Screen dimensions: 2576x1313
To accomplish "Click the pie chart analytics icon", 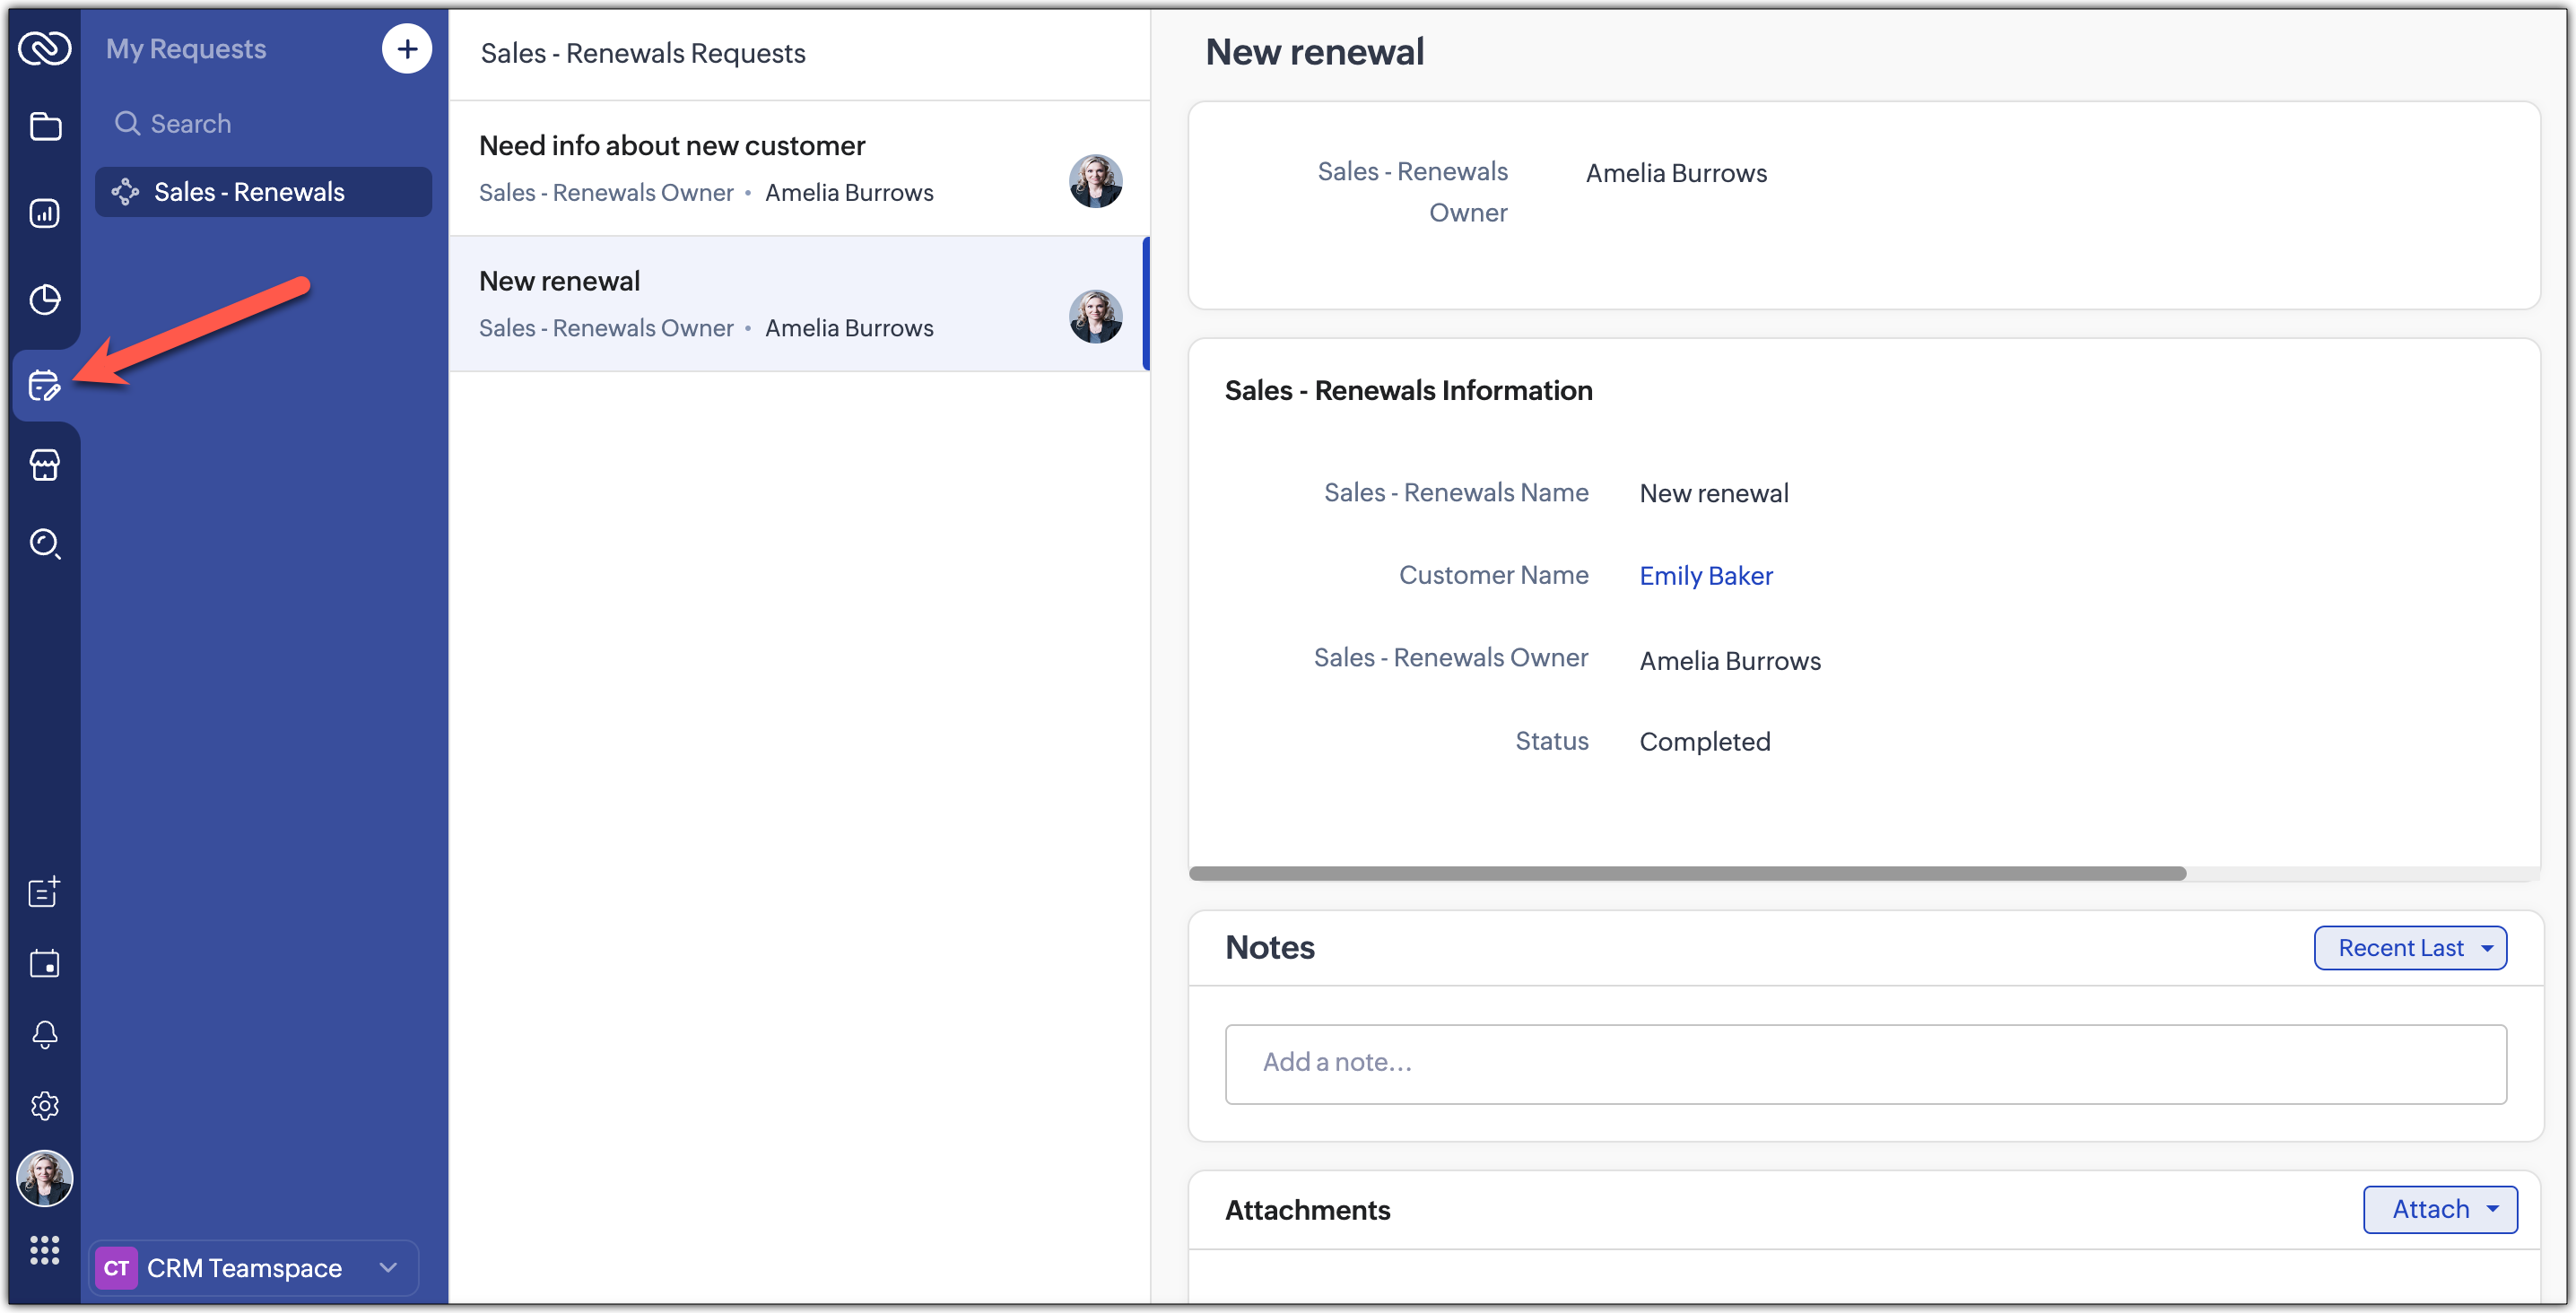I will pos(45,299).
